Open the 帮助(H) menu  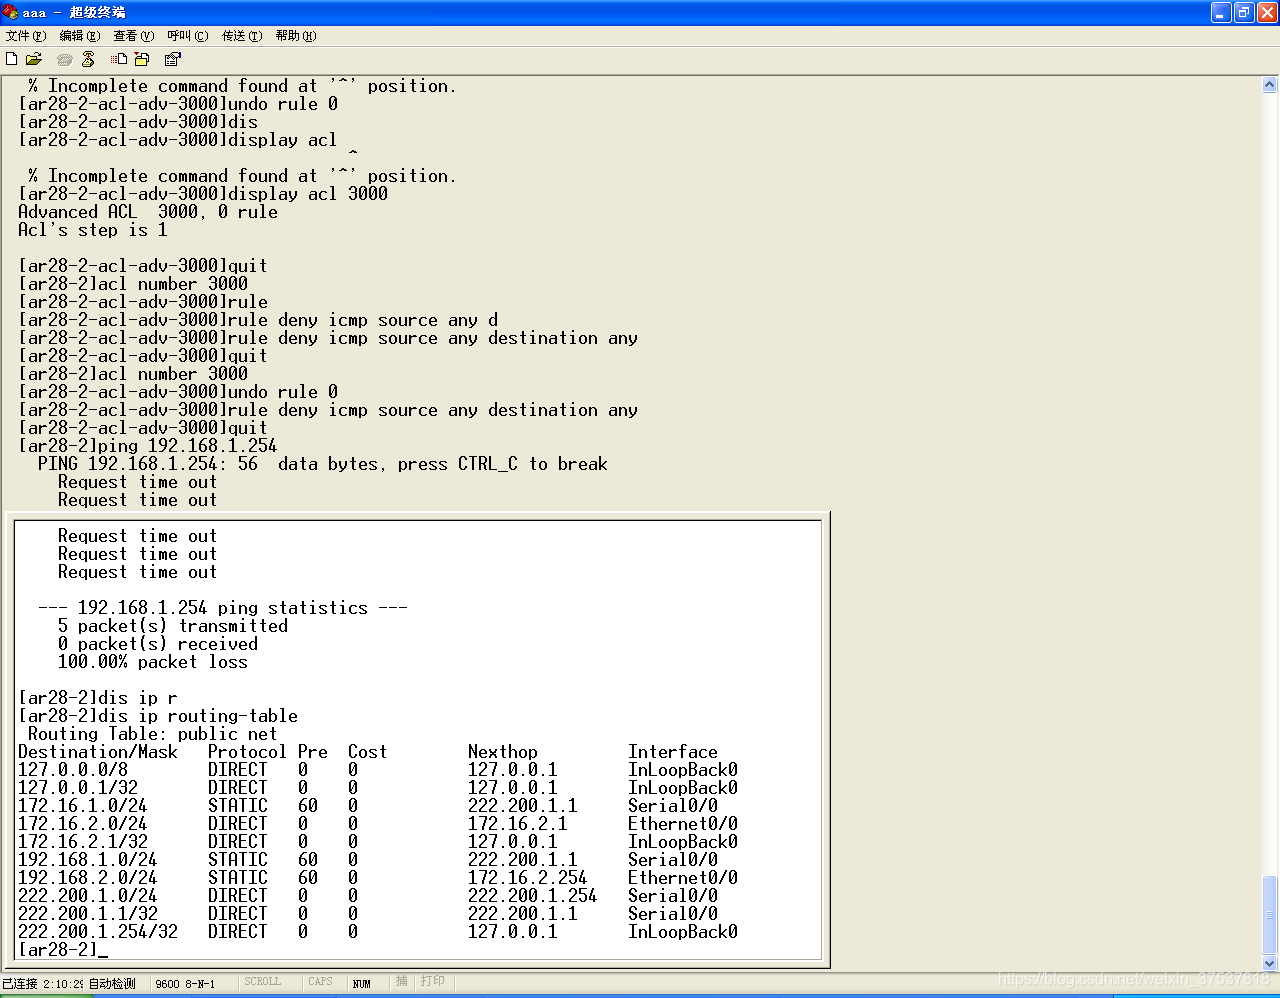tap(296, 36)
